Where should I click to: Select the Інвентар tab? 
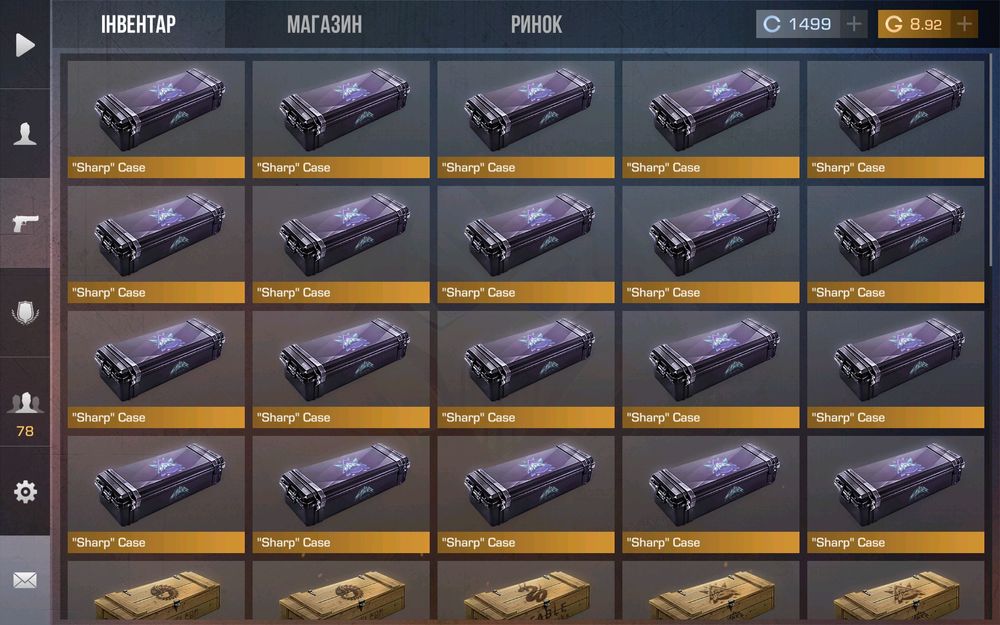click(138, 24)
